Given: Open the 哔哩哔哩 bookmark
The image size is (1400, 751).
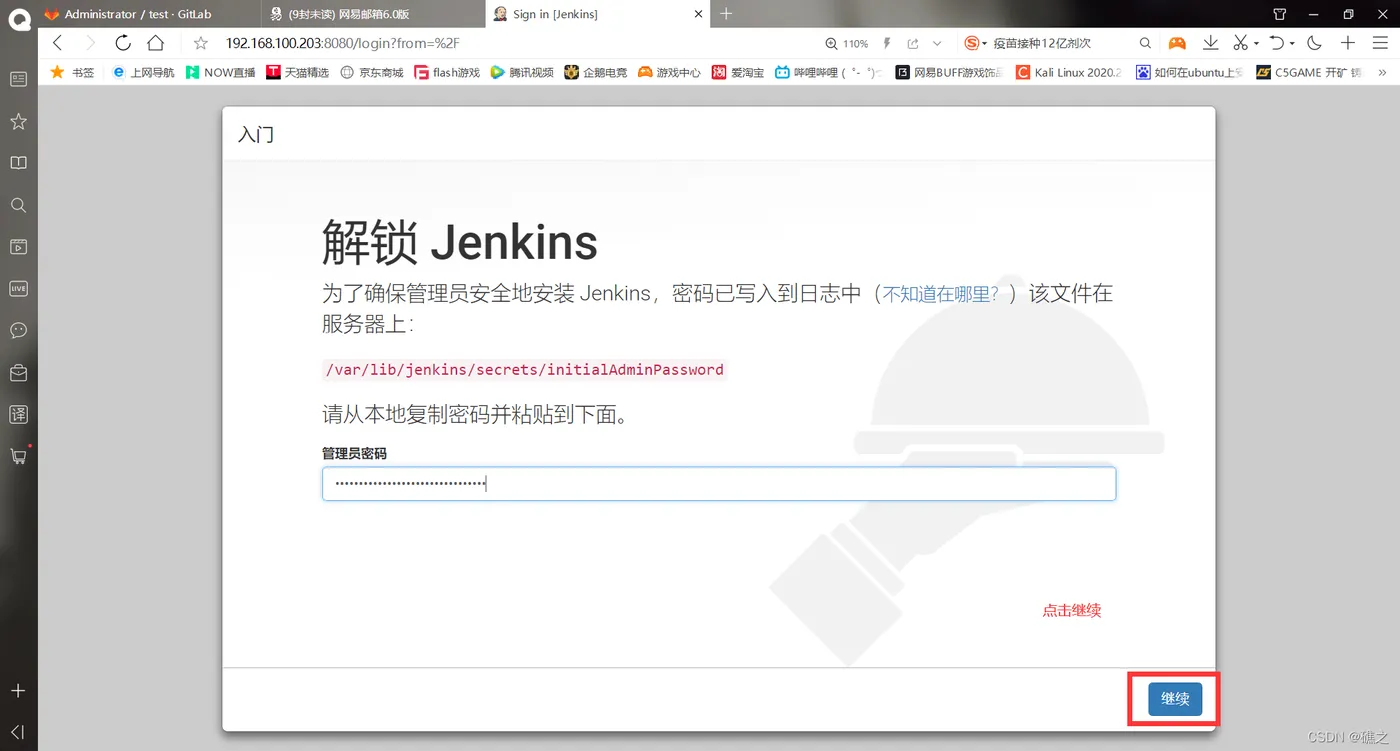Looking at the screenshot, I should 829,72.
